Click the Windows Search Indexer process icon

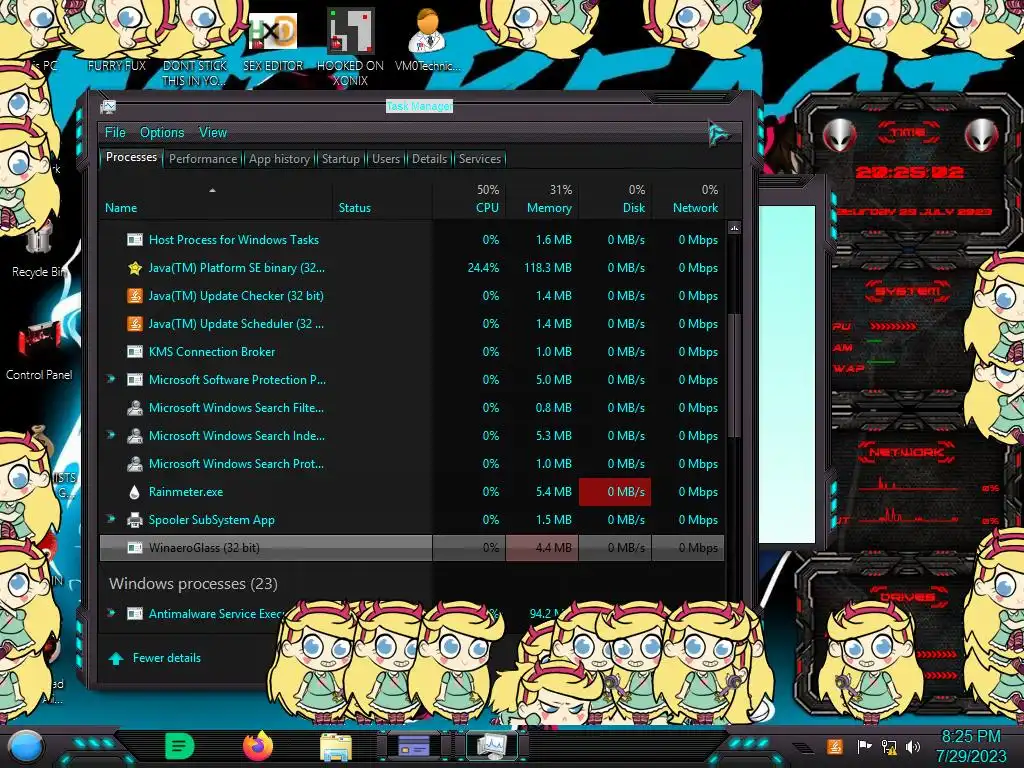(x=135, y=436)
